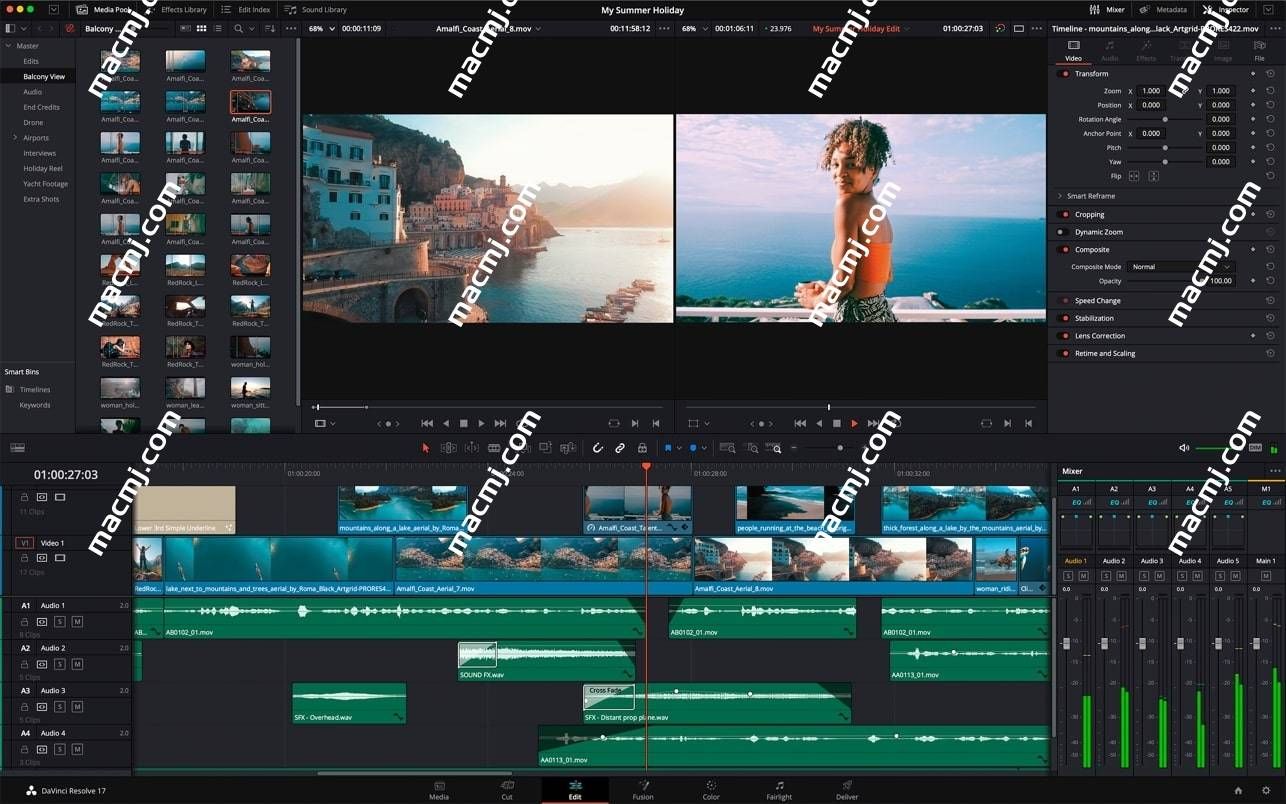Switch to the Media page tab
1286x804 pixels.
(439, 790)
